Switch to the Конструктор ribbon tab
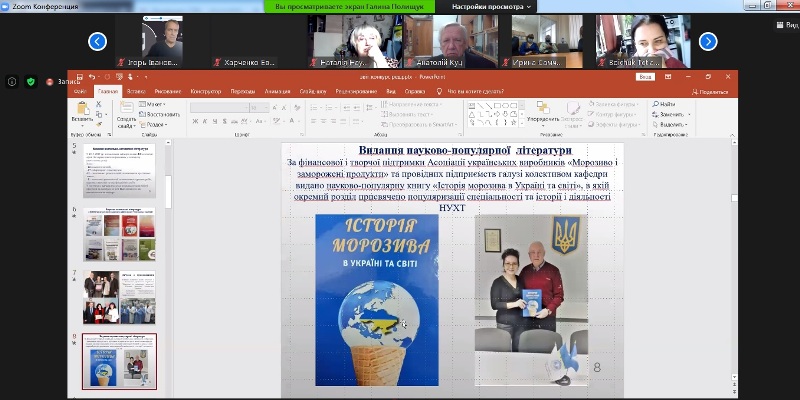This screenshot has height=400, width=800. pyautogui.click(x=206, y=91)
